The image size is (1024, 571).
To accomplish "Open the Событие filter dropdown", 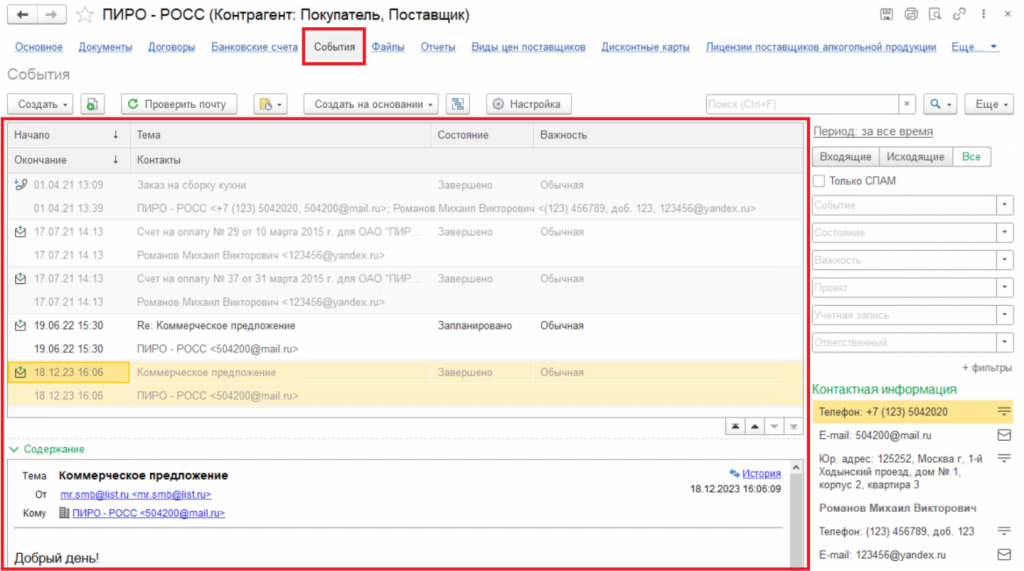I will [1004, 205].
